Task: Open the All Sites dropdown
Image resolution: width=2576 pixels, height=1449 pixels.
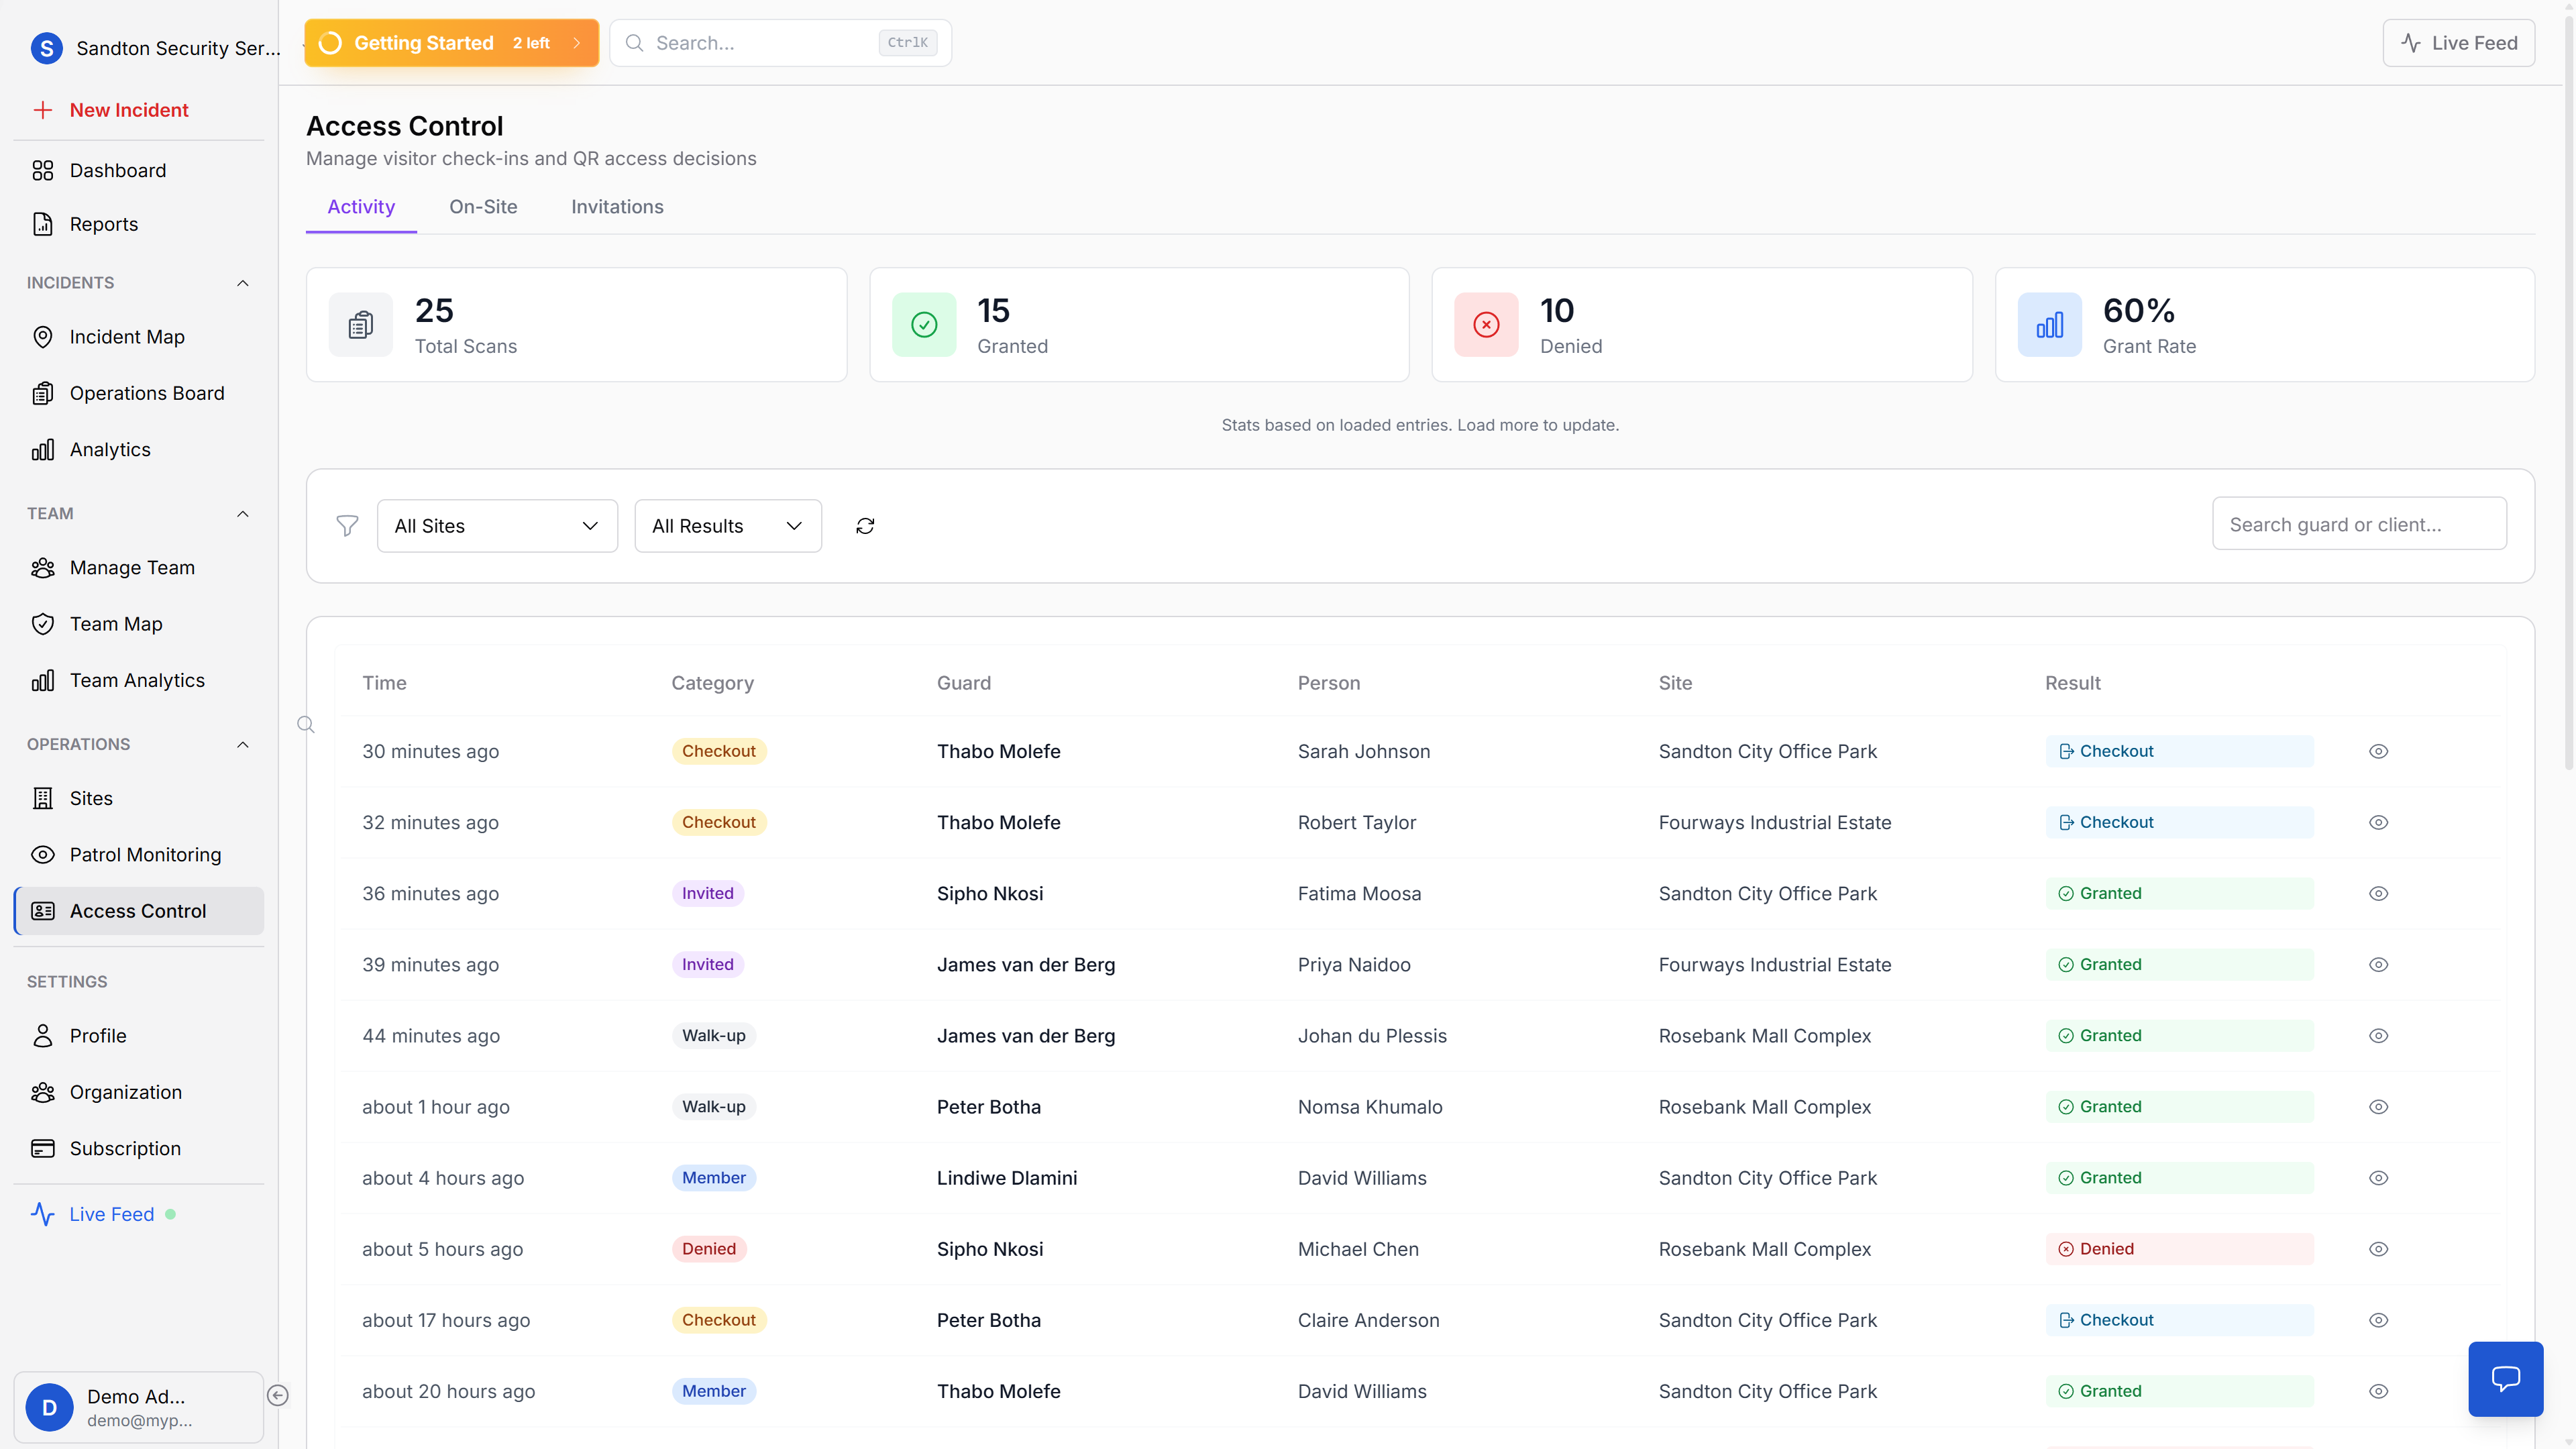Action: (497, 526)
